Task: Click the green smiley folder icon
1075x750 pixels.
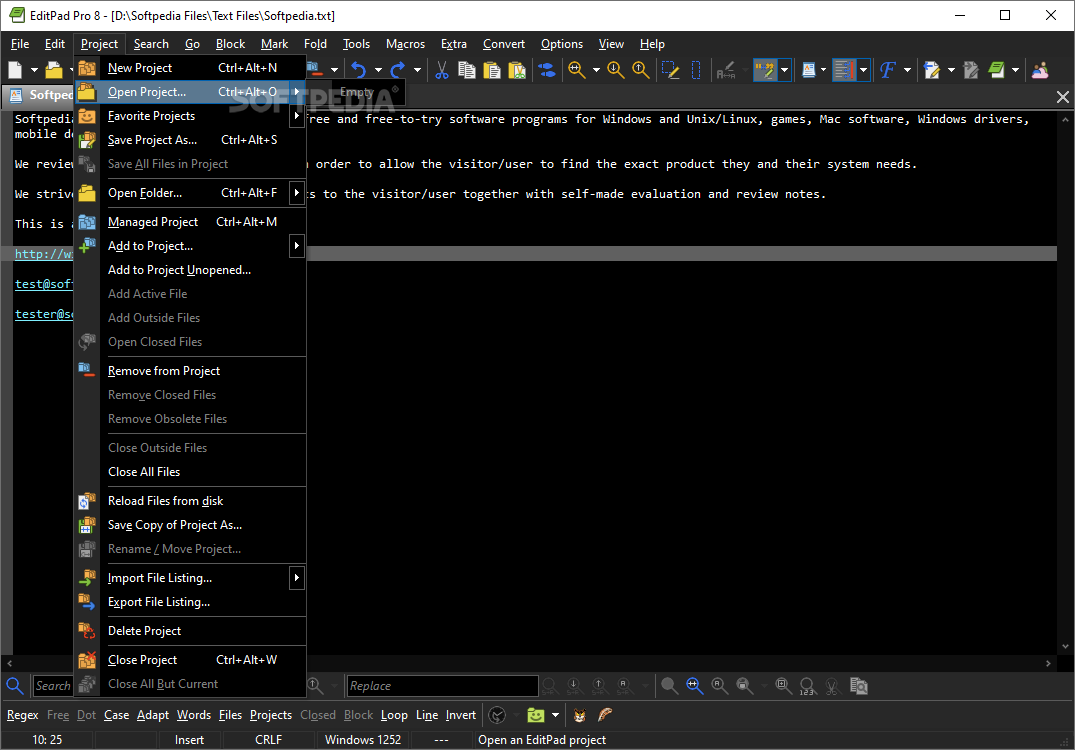Action: (x=535, y=715)
